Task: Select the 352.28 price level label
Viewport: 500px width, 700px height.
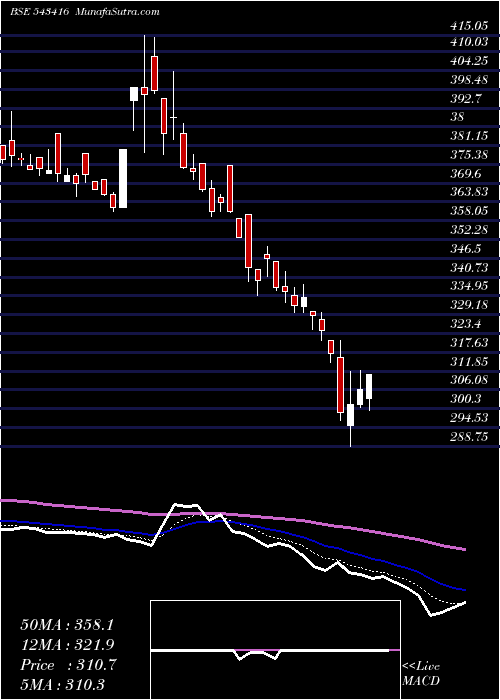Action: [x=470, y=230]
